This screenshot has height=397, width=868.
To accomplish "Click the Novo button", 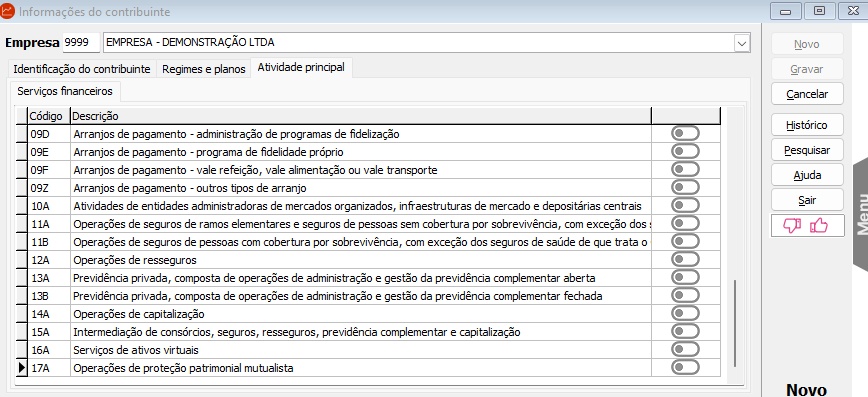I will [x=807, y=44].
